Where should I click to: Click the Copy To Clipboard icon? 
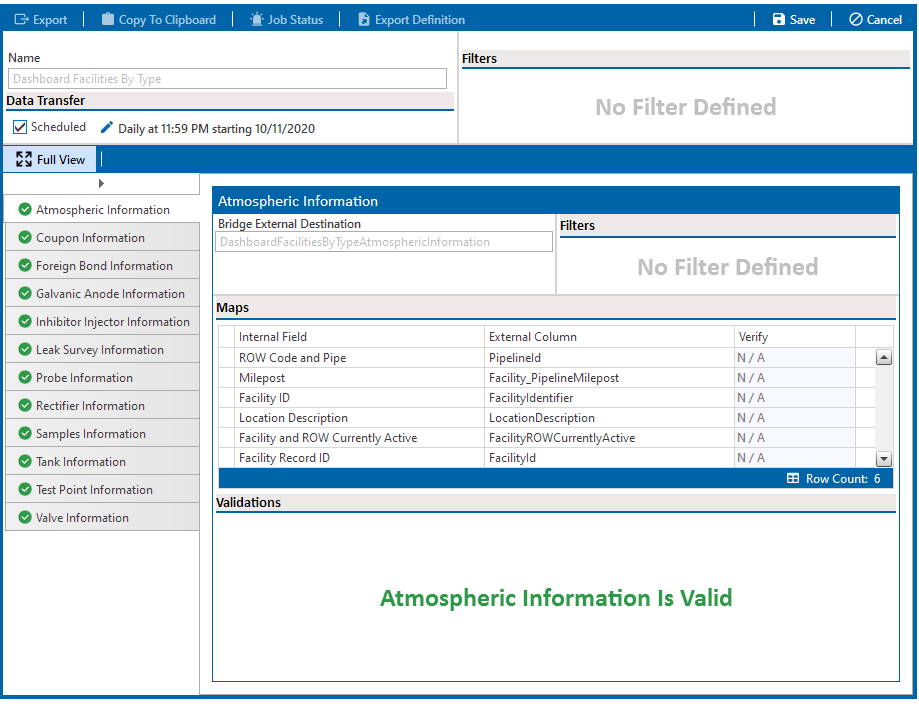tap(108, 19)
